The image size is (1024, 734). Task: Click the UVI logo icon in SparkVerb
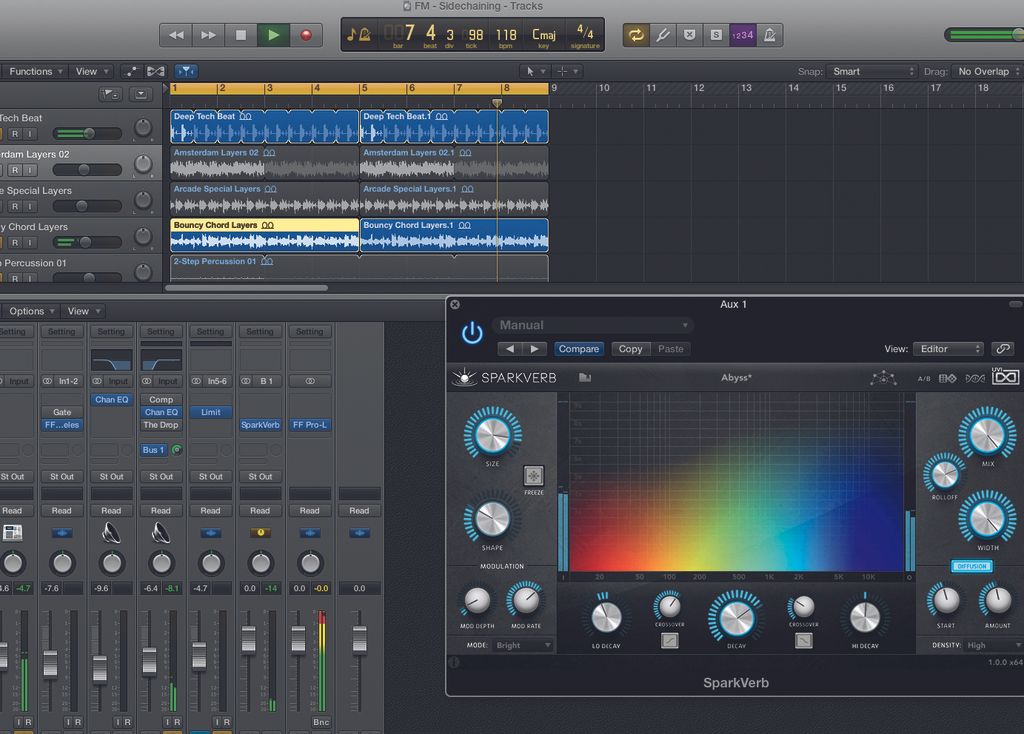(1004, 376)
